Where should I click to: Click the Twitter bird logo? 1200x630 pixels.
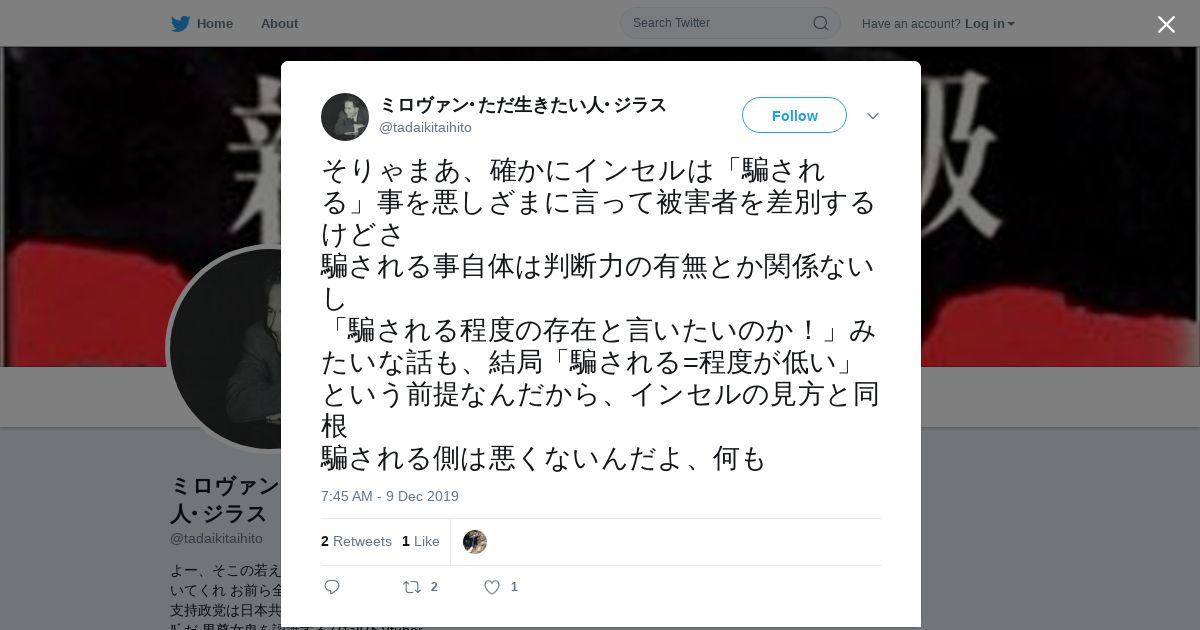click(x=180, y=24)
